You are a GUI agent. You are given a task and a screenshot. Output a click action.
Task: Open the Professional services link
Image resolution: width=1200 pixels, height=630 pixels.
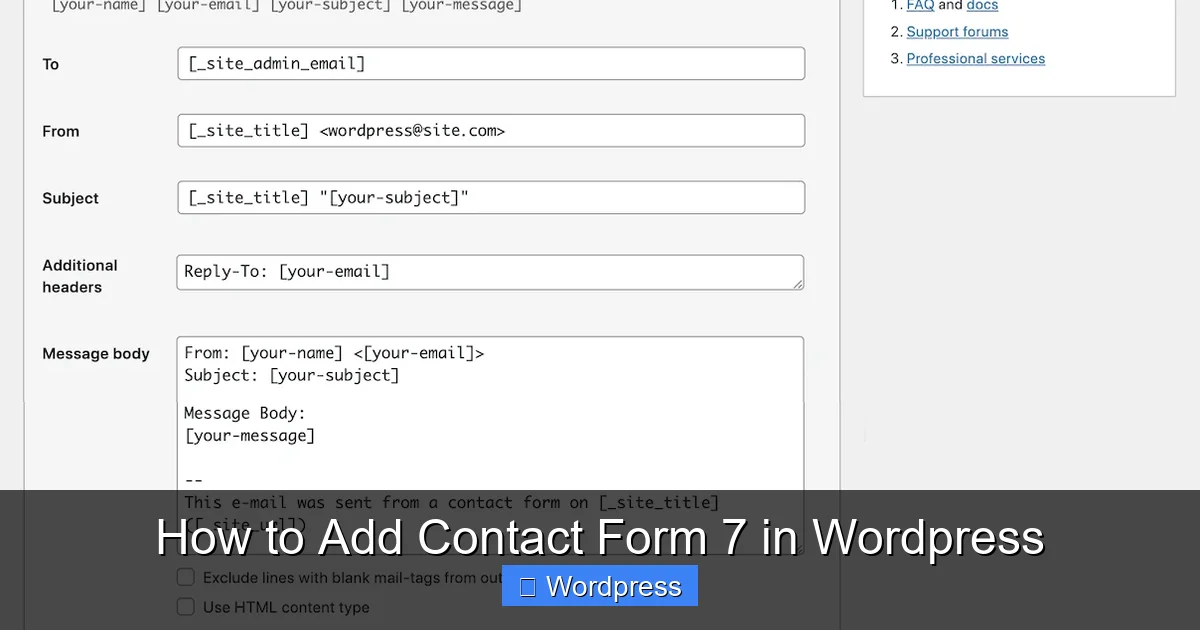click(975, 58)
